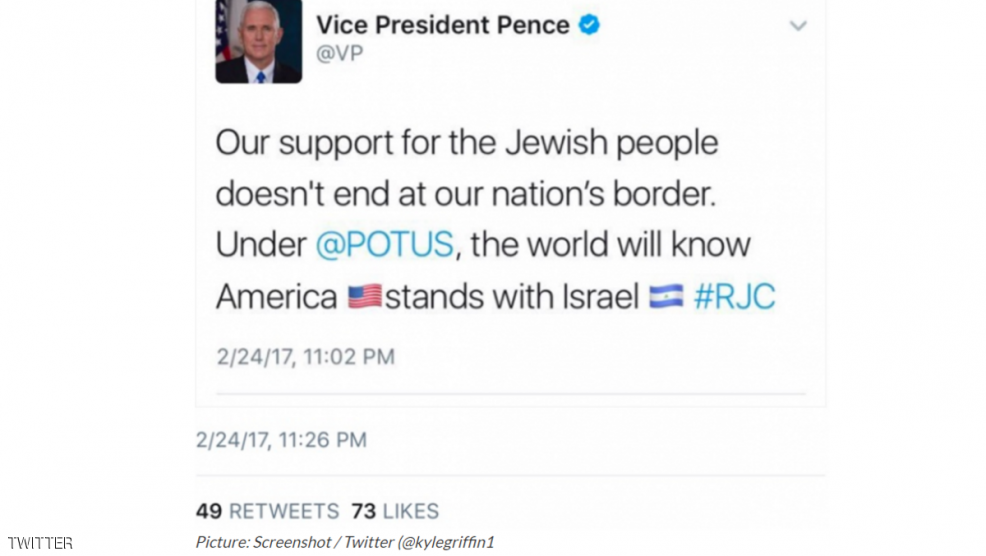Screen dimensions: 986x556
Task: Click the TWITTER source label
Action: click(40, 543)
